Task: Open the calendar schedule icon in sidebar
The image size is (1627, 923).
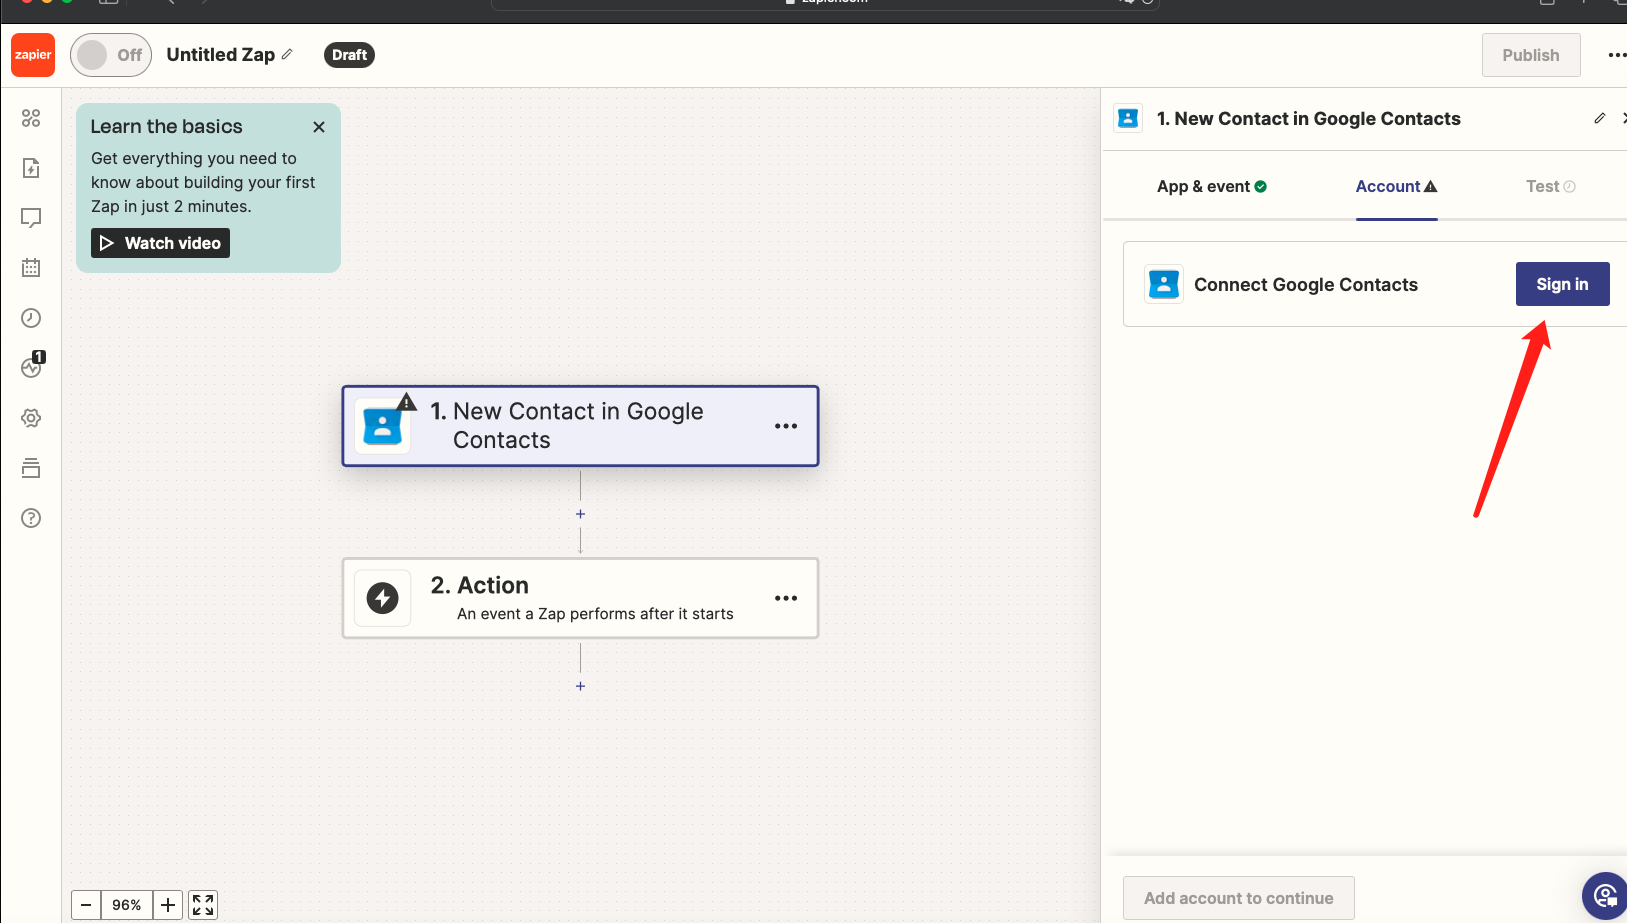Action: point(31,268)
